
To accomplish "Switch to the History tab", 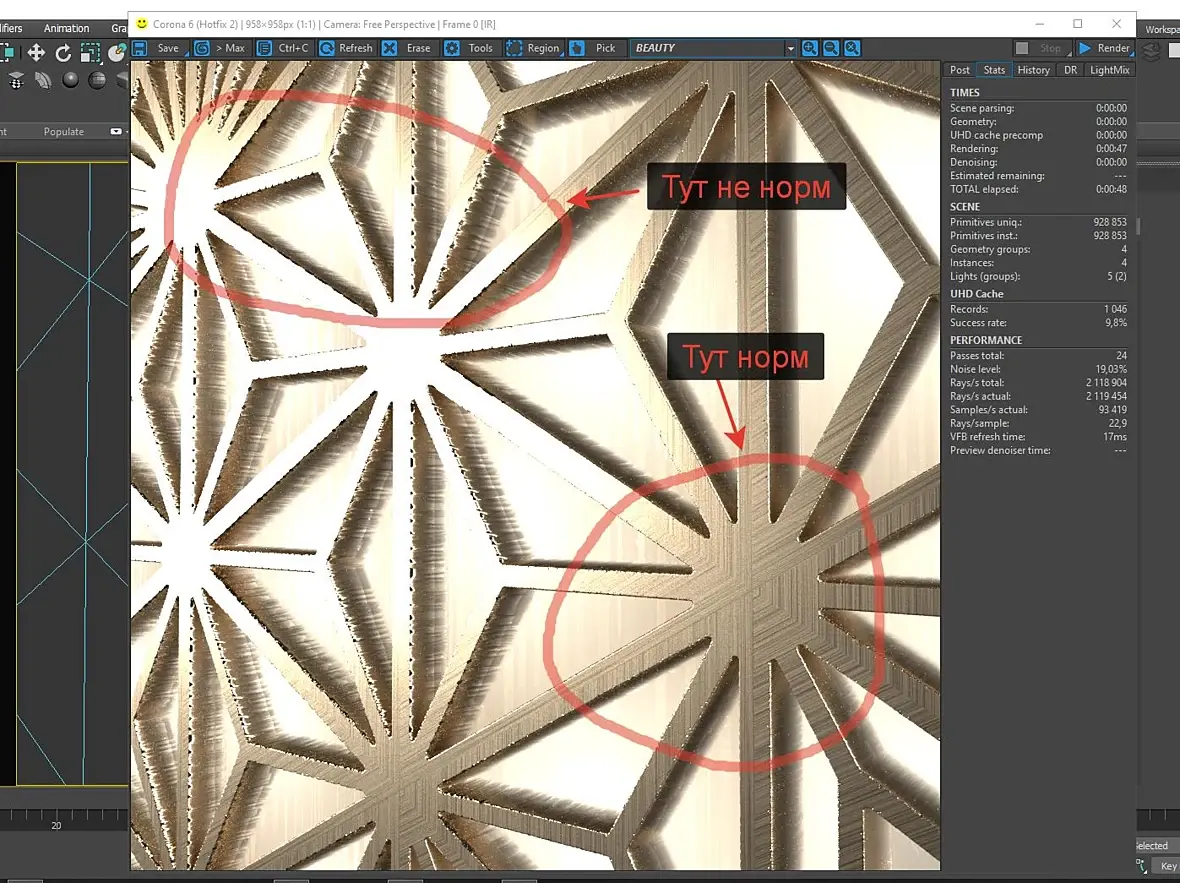I will pos(1033,70).
